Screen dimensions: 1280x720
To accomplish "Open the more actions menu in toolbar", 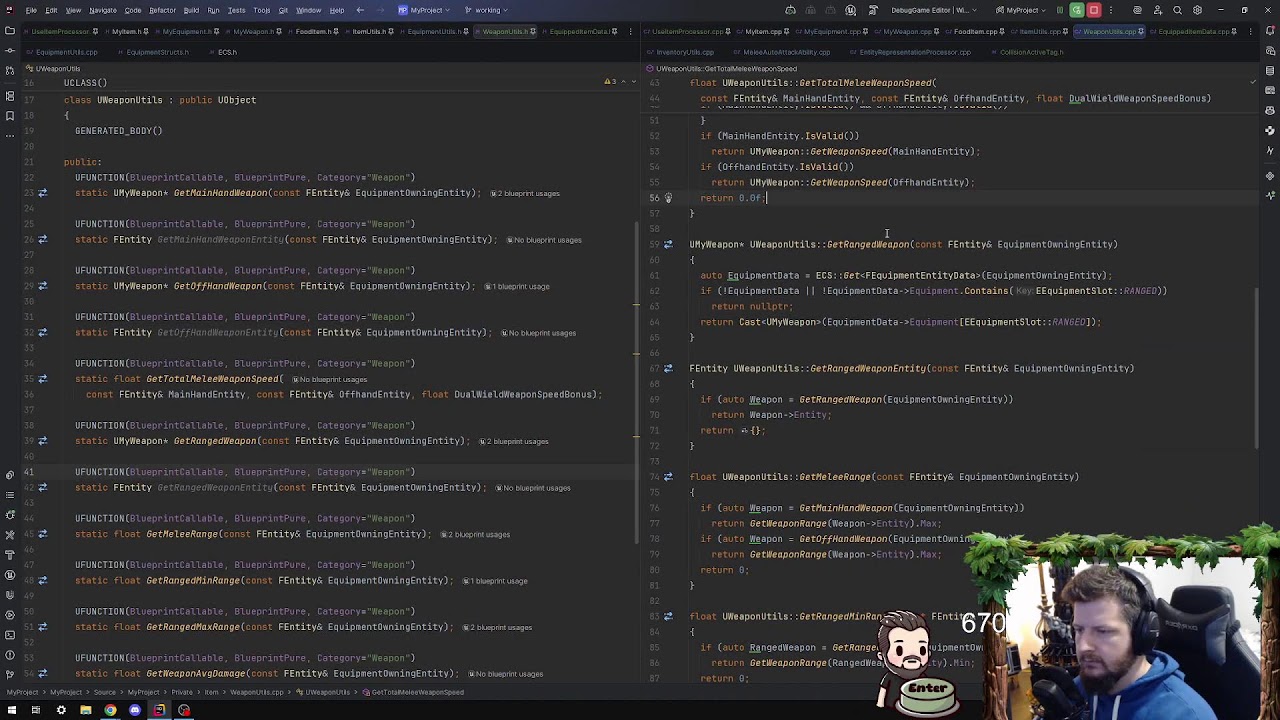I will point(1110,10).
